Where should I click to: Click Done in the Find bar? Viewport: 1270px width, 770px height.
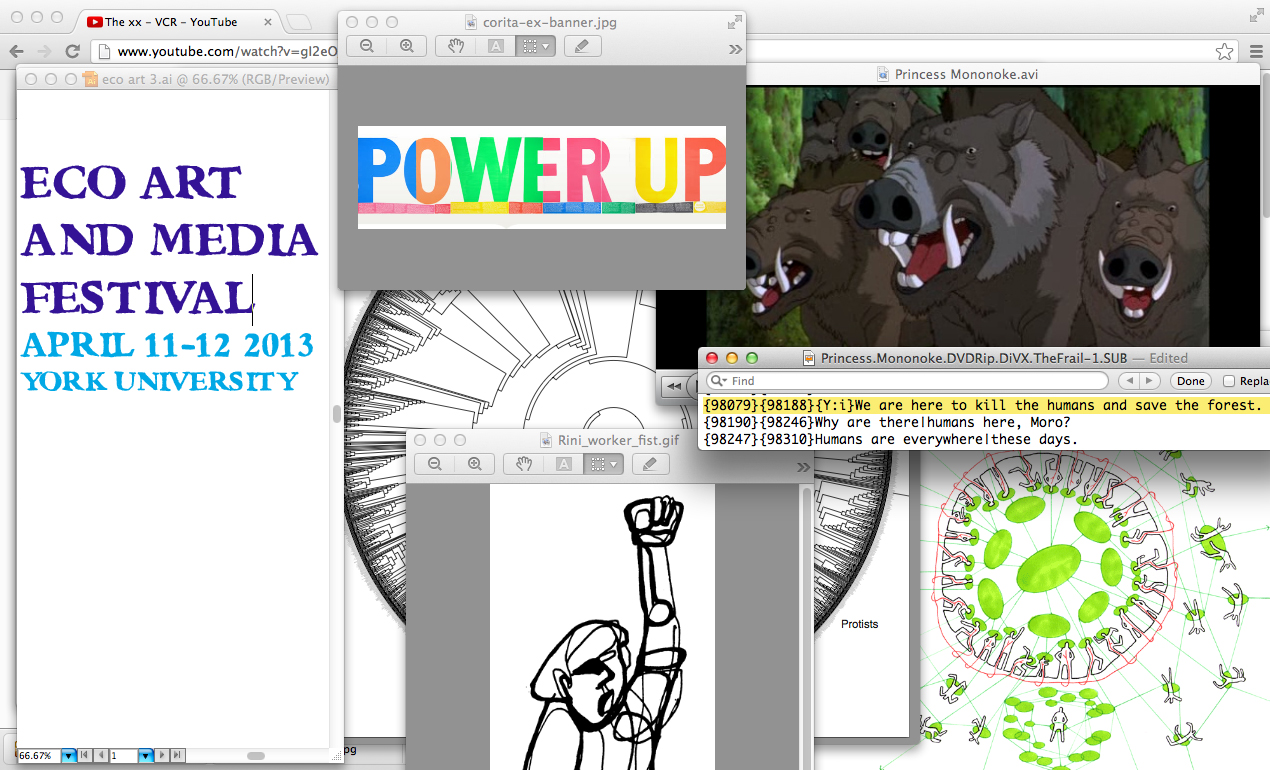tap(1190, 381)
